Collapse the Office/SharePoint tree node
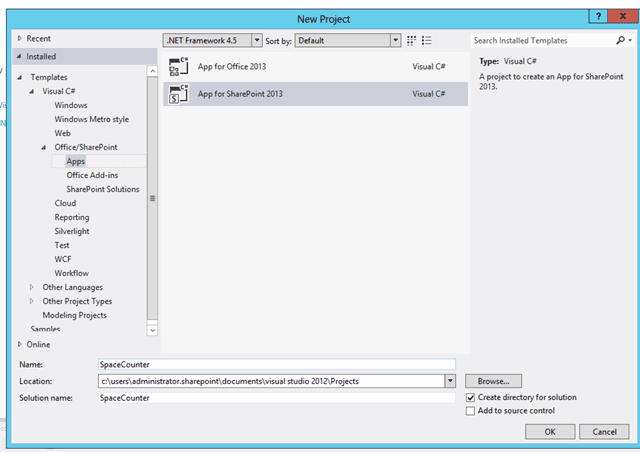640x452 pixels. tap(44, 147)
